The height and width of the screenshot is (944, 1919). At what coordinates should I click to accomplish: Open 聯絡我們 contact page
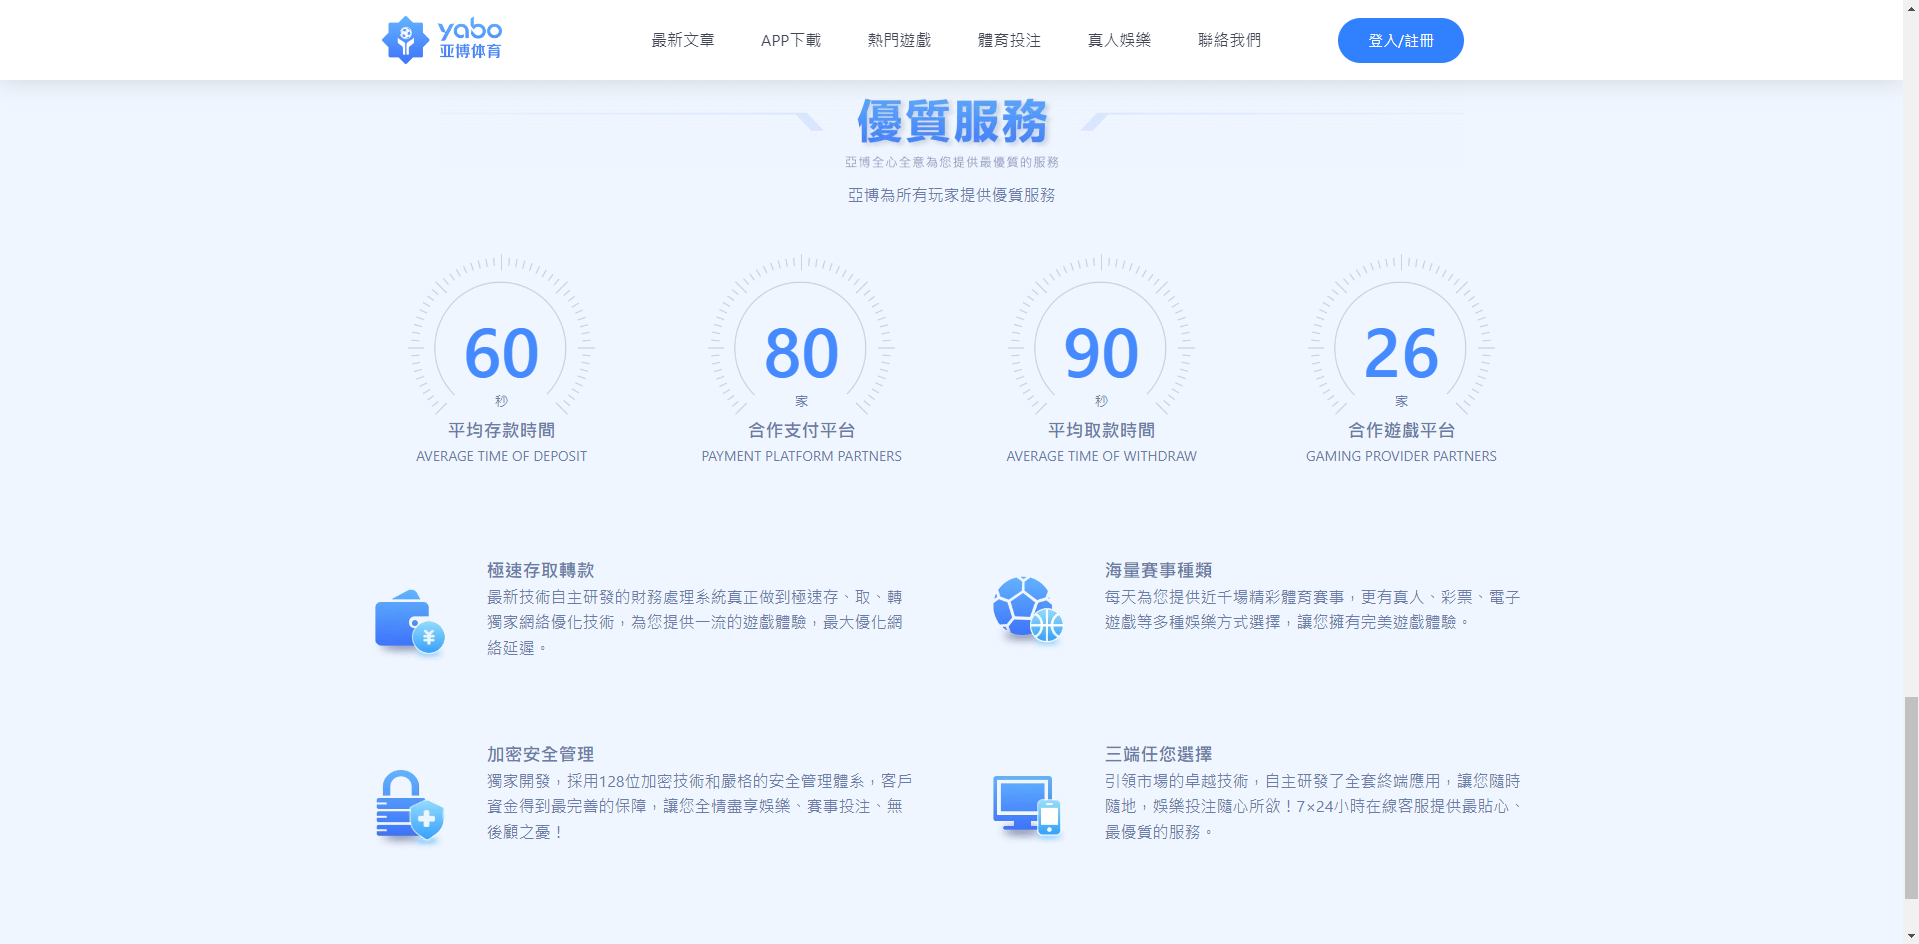[x=1229, y=40]
